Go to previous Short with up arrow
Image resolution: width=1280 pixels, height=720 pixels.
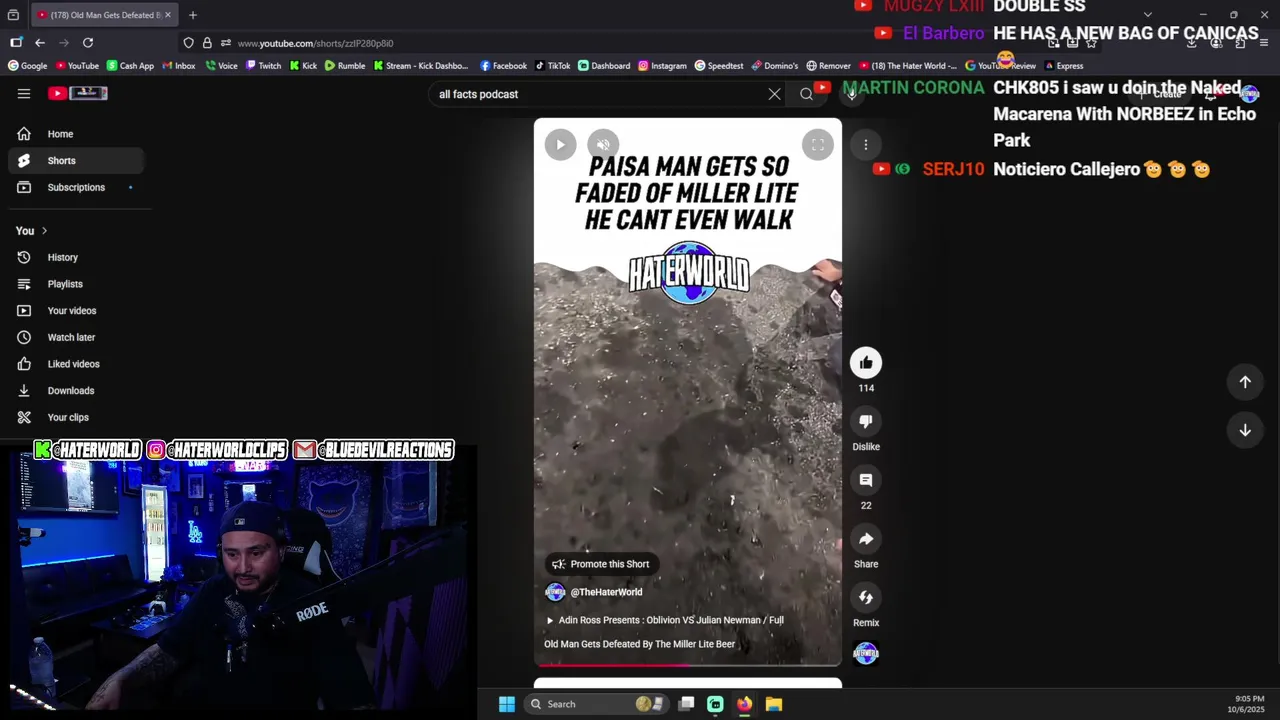point(1245,382)
